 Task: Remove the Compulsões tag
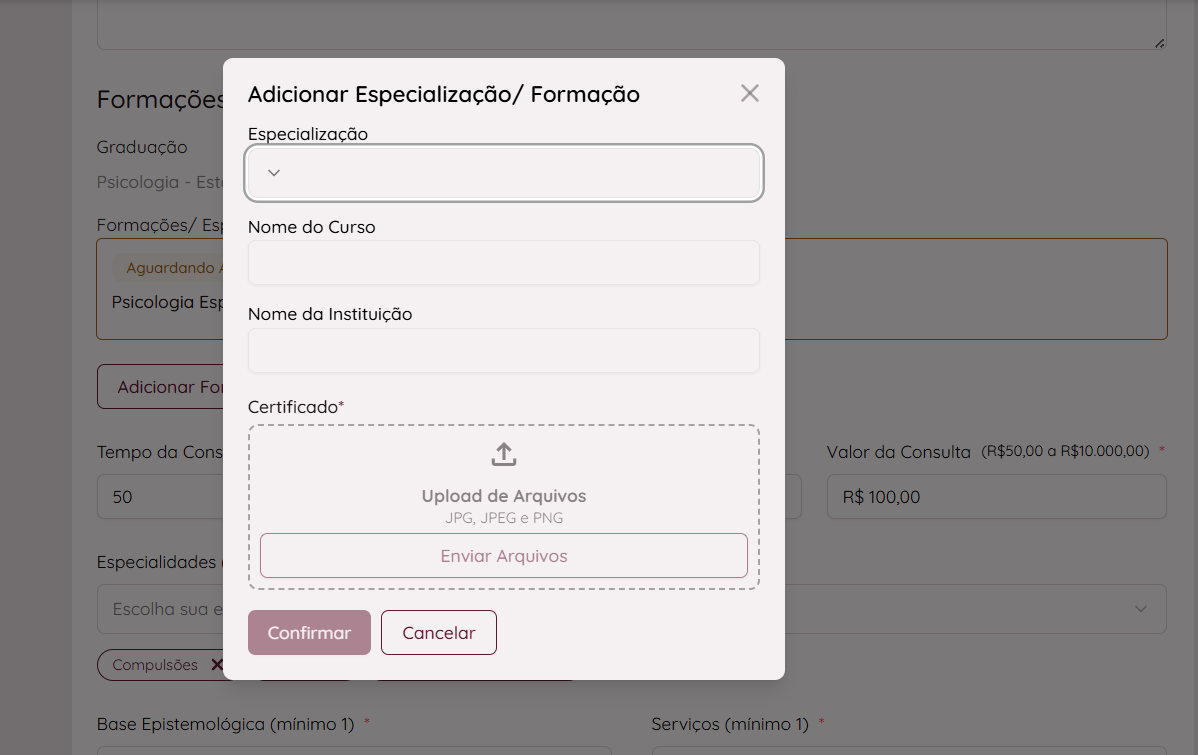pos(216,665)
